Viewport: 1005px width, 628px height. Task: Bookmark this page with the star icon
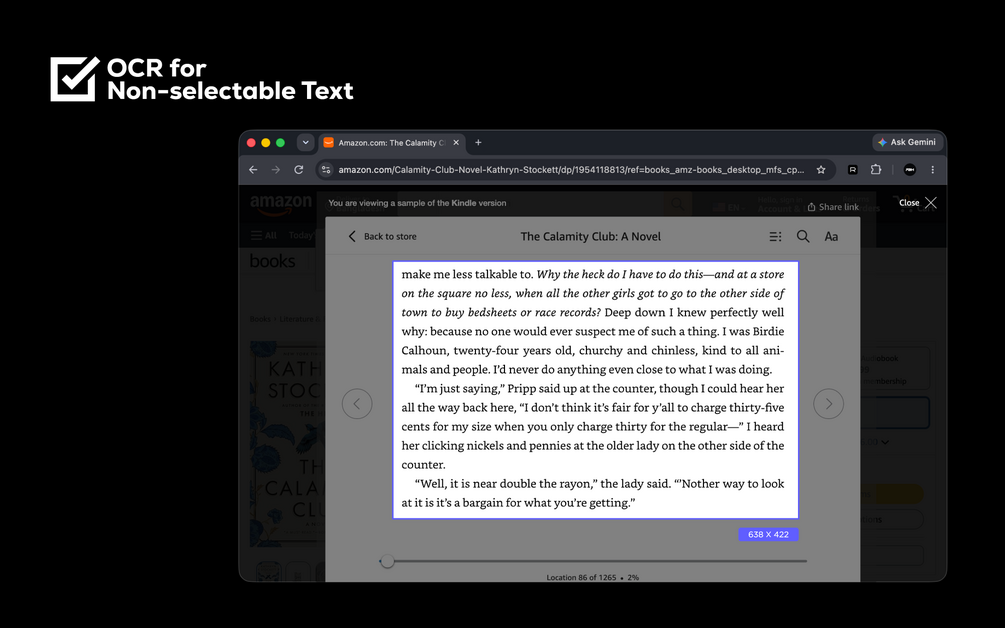pyautogui.click(x=820, y=170)
